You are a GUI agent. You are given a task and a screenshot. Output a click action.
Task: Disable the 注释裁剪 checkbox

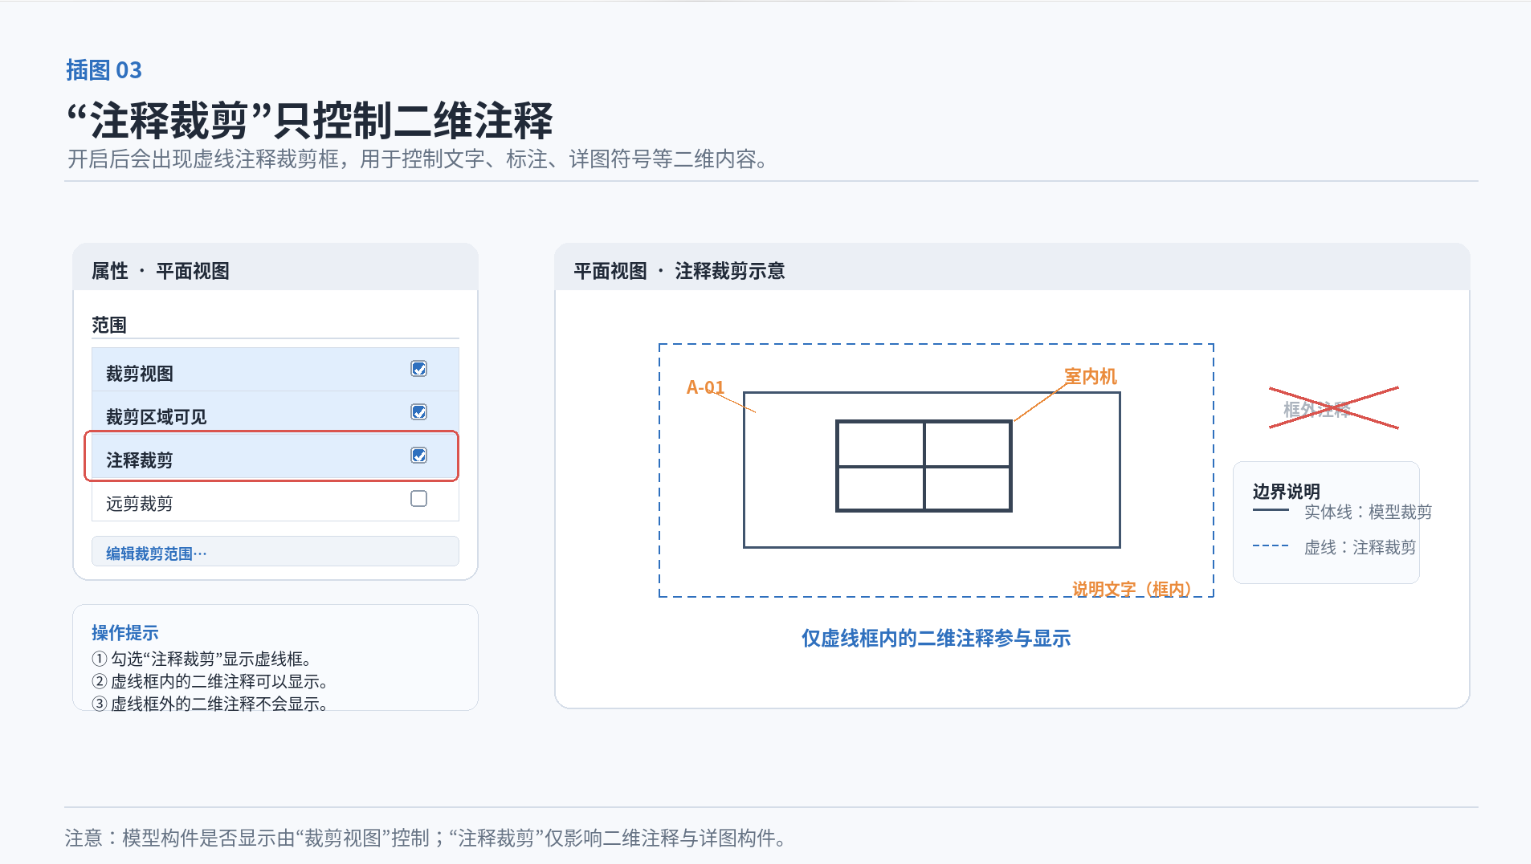(419, 455)
